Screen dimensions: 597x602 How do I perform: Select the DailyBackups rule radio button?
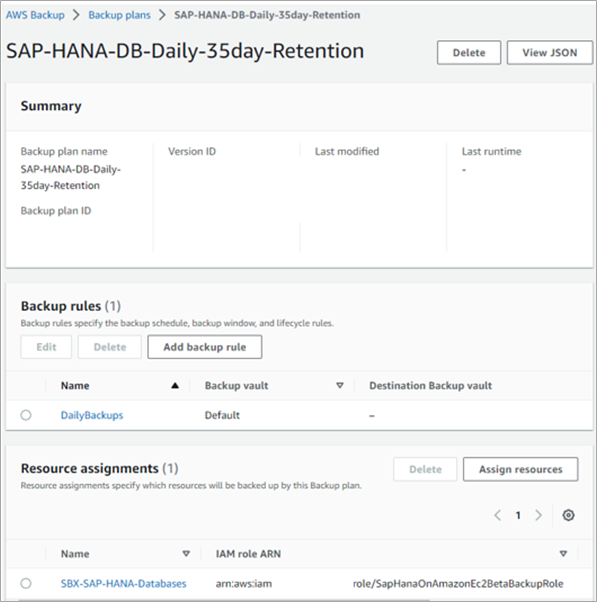[26, 415]
